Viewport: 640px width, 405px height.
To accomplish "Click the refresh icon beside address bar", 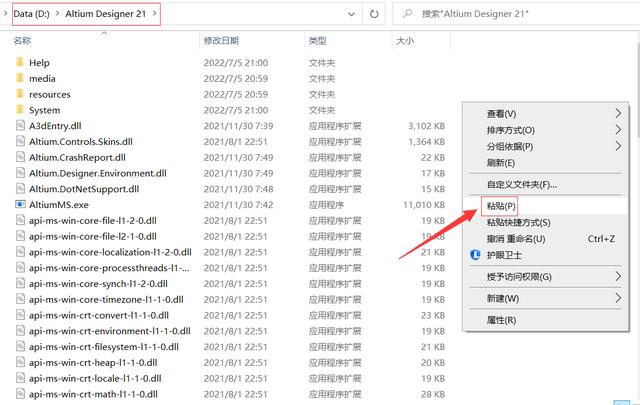I will (x=374, y=14).
